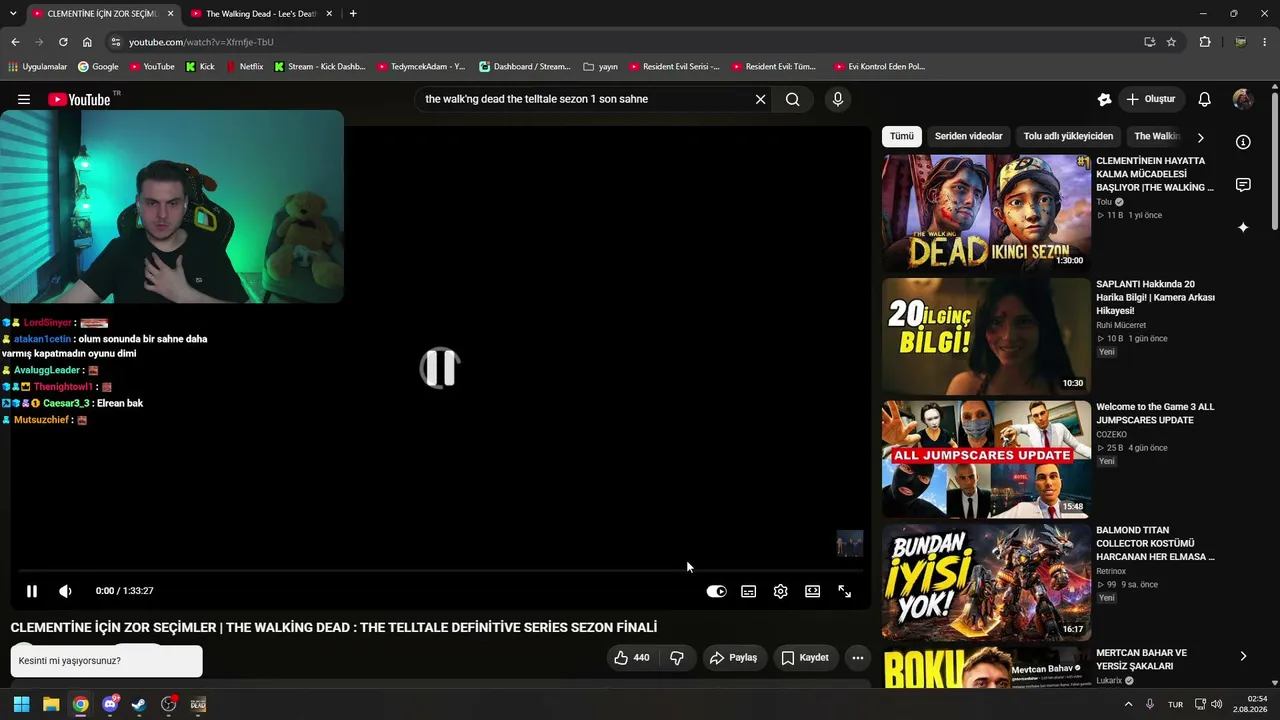
Task: Open player settings gear
Action: 780,591
